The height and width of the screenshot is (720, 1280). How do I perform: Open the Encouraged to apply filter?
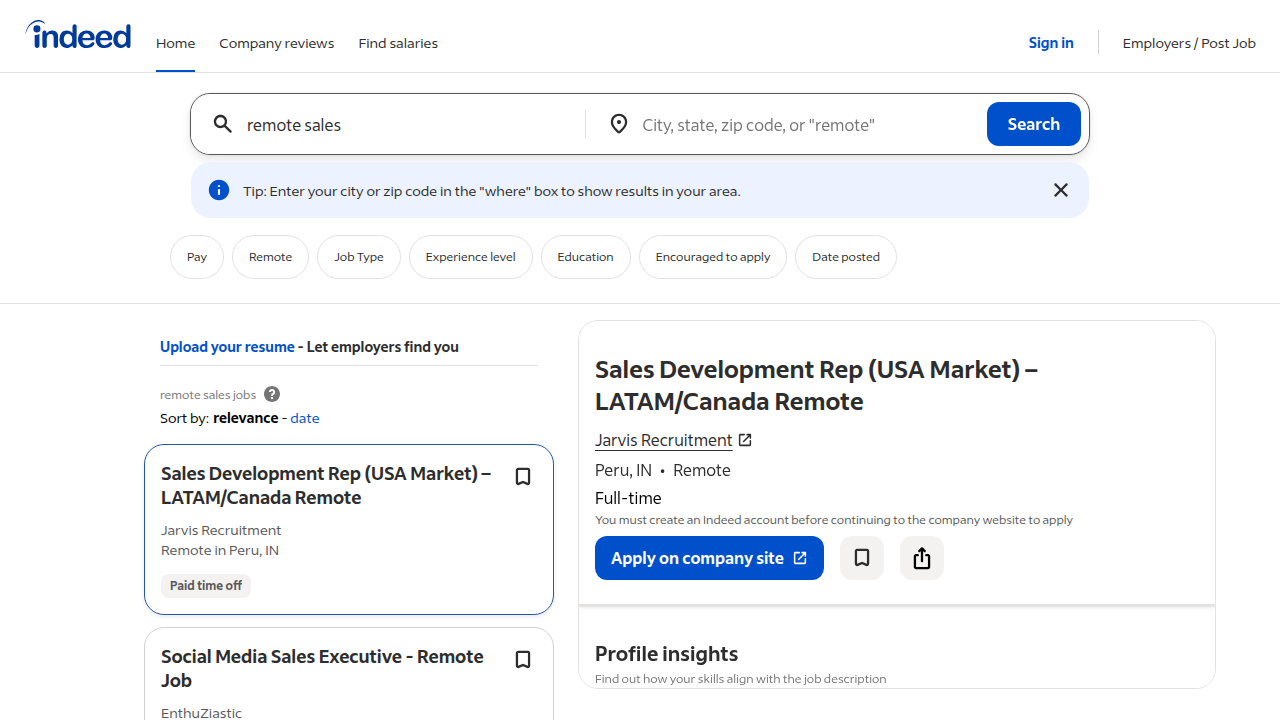click(713, 257)
